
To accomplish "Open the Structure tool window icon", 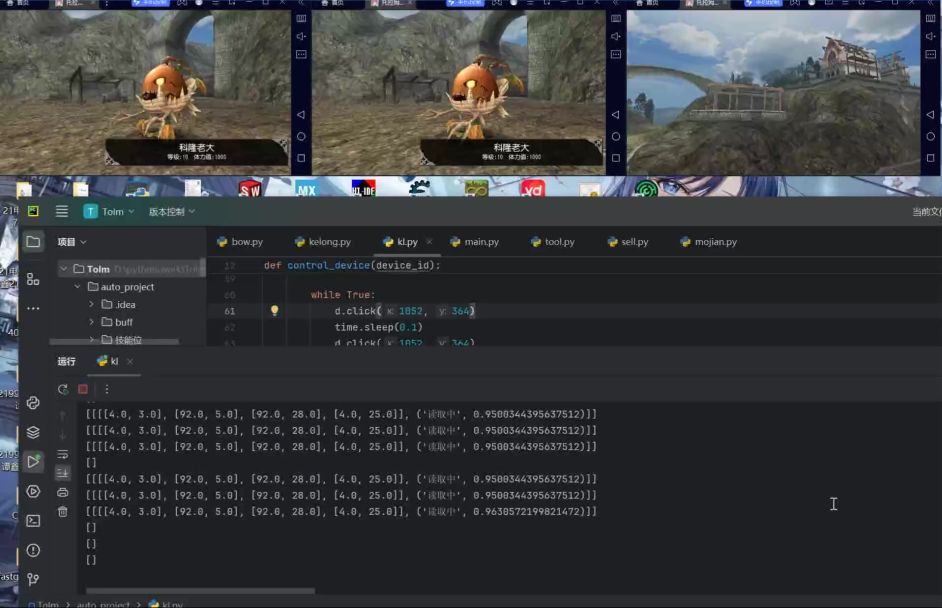I will 33,279.
